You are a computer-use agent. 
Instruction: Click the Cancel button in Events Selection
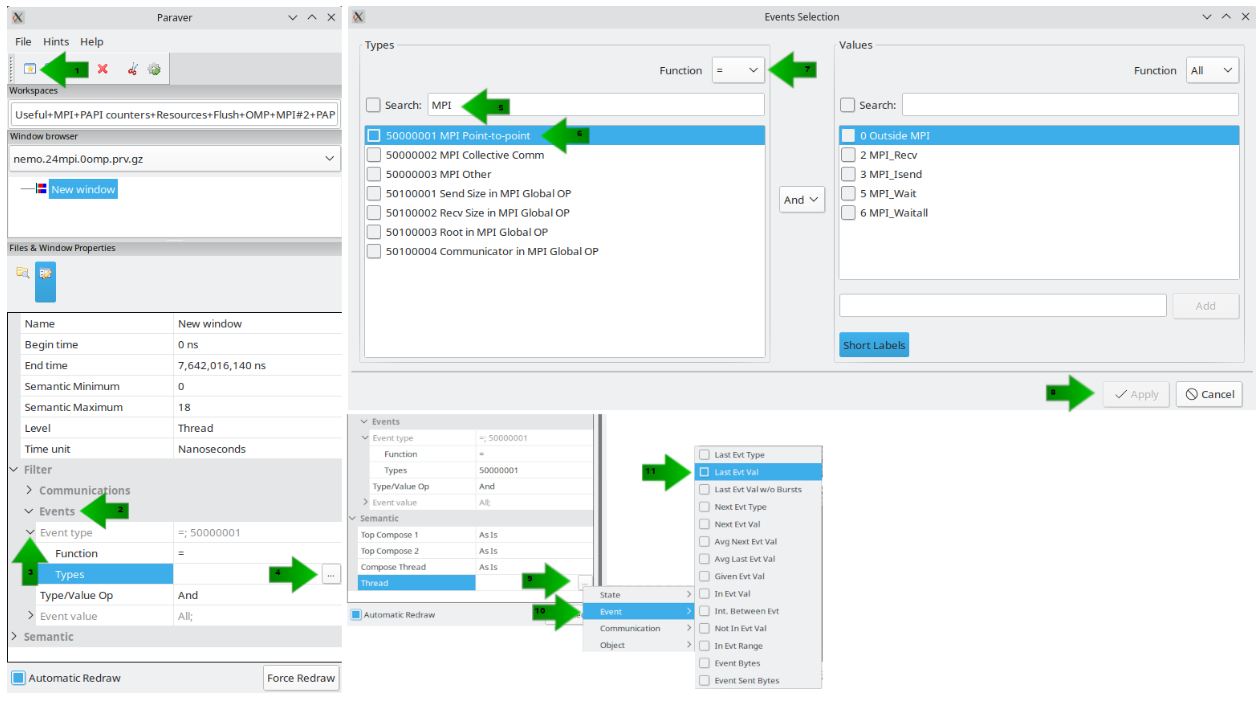click(x=1209, y=394)
